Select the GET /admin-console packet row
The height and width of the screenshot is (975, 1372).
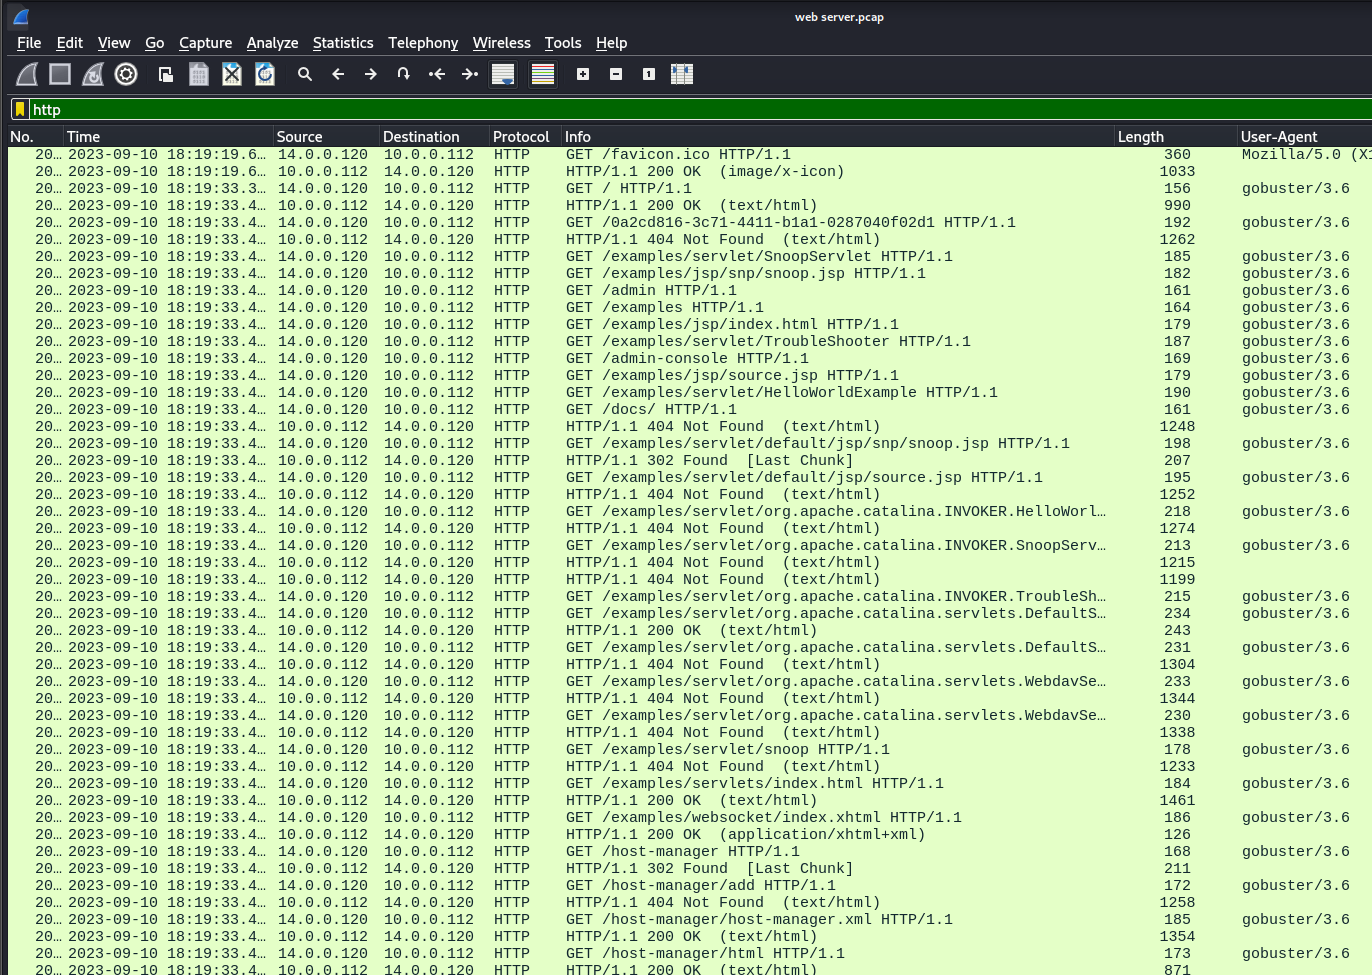(686, 359)
